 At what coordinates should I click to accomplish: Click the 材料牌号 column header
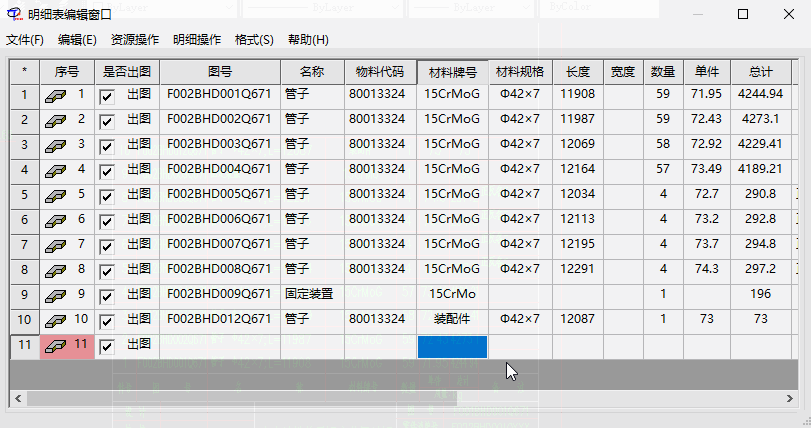453,72
